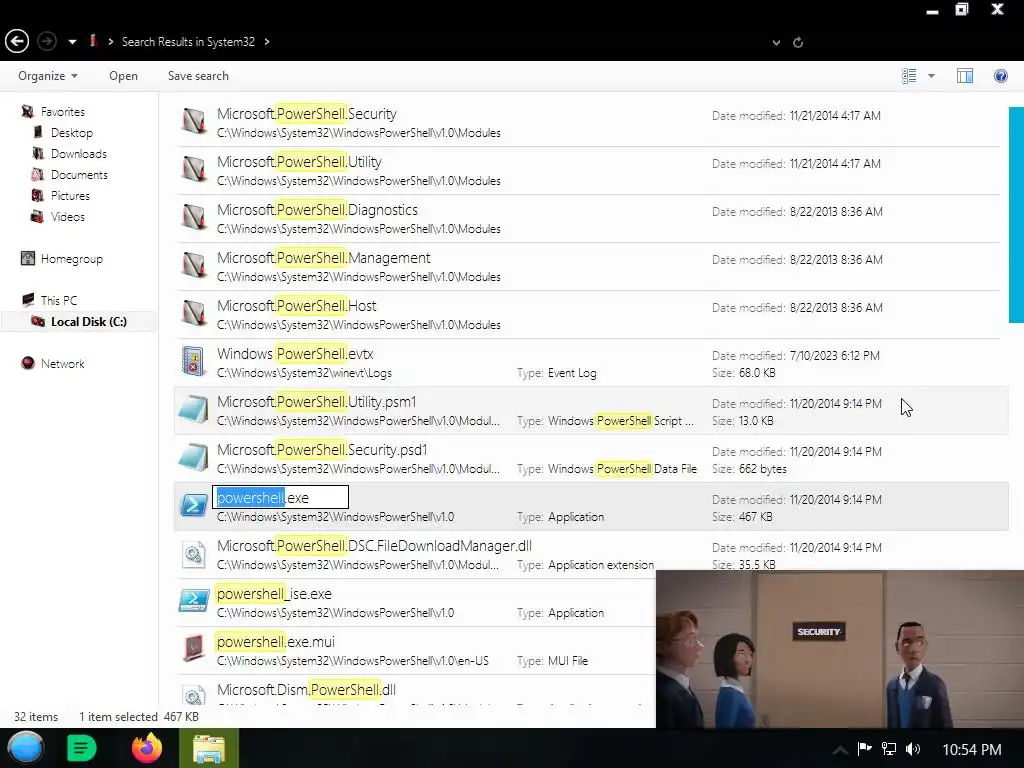Click the File Explorer taskbar icon
Viewport: 1024px width, 768px height.
[x=209, y=748]
